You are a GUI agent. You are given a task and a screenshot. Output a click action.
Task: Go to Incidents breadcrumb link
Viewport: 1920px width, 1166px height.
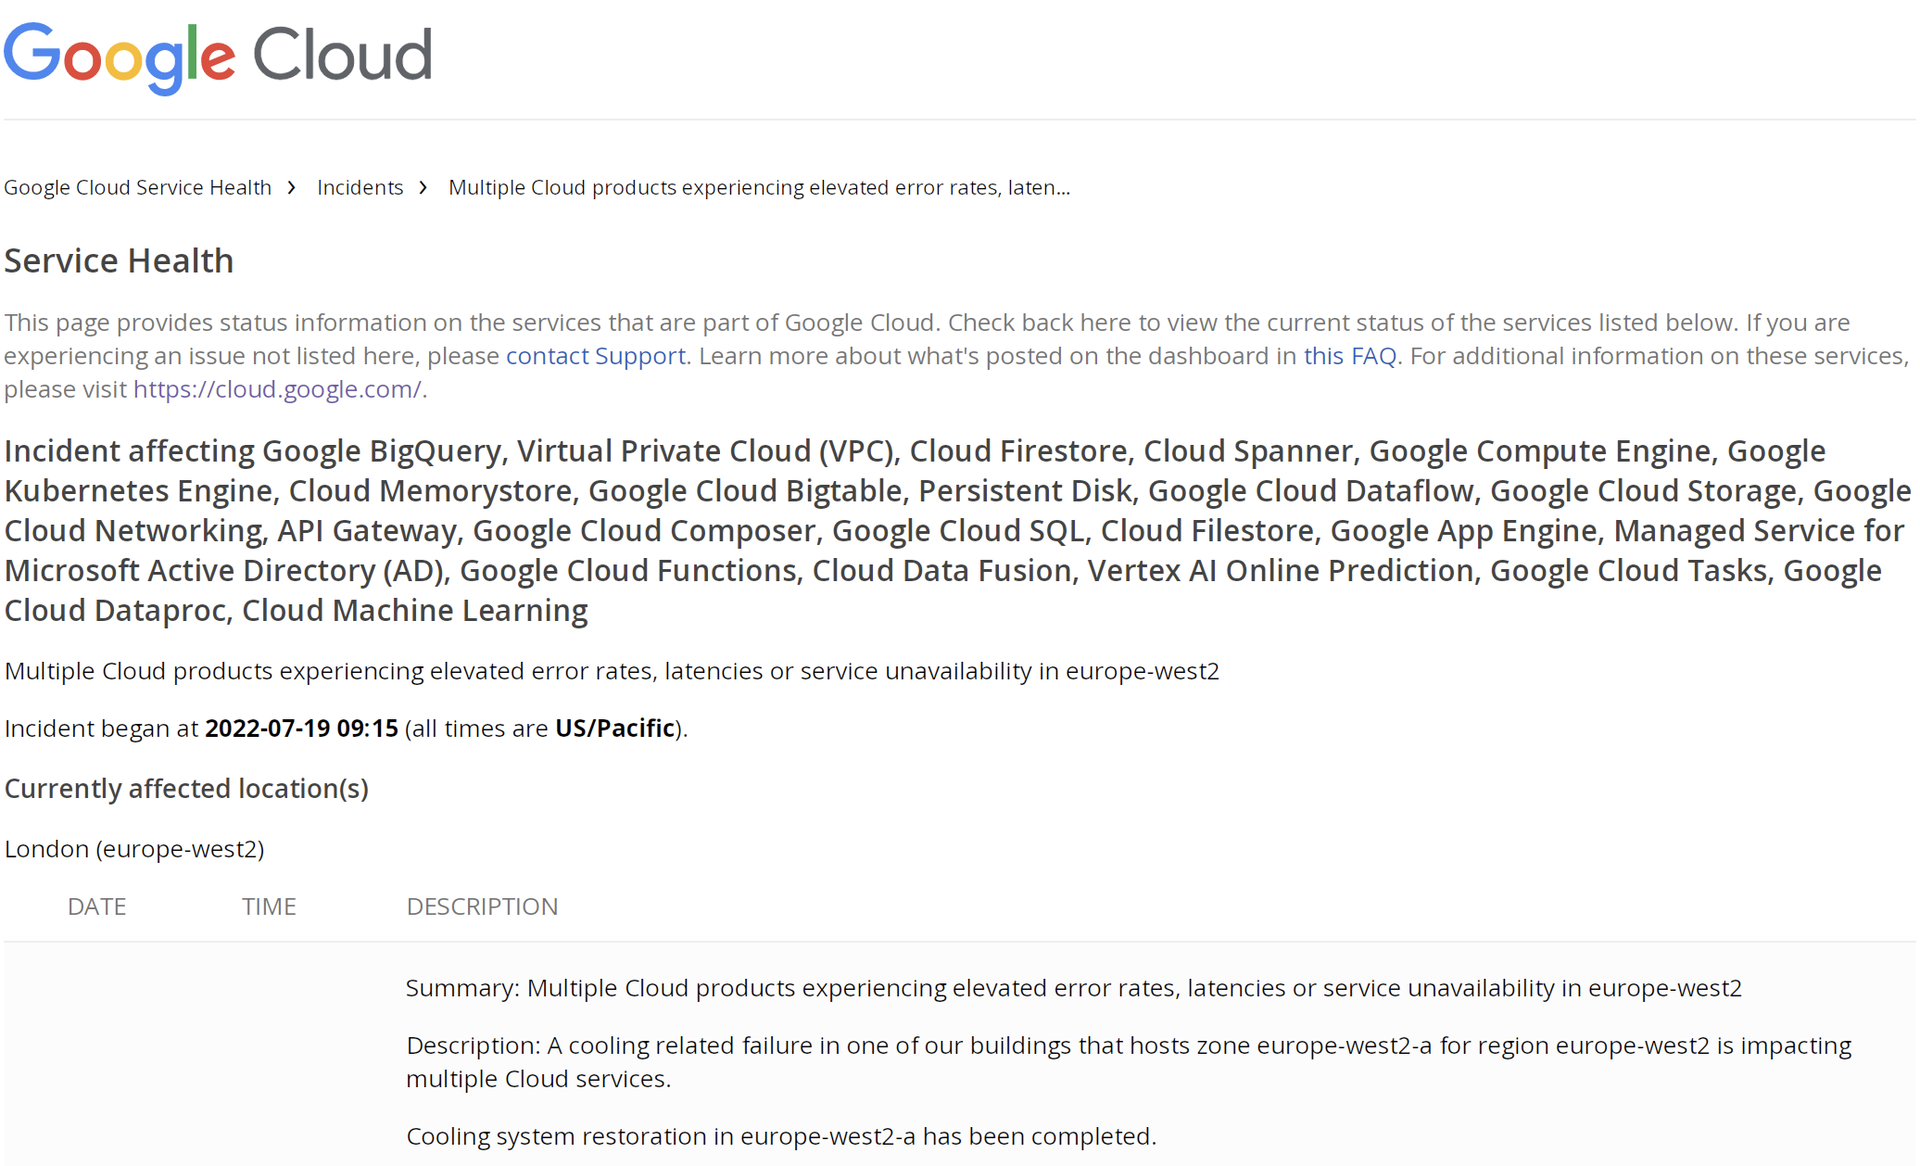(360, 187)
